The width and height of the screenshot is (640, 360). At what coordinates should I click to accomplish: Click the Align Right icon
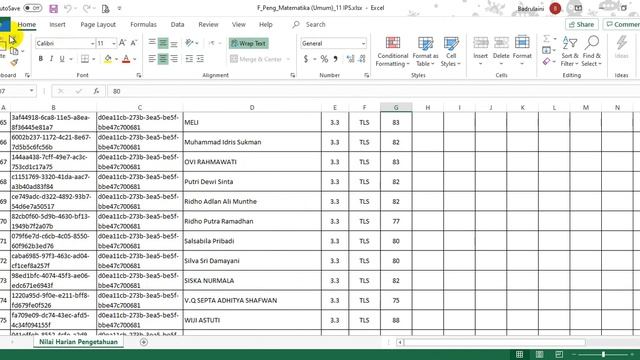click(x=174, y=59)
